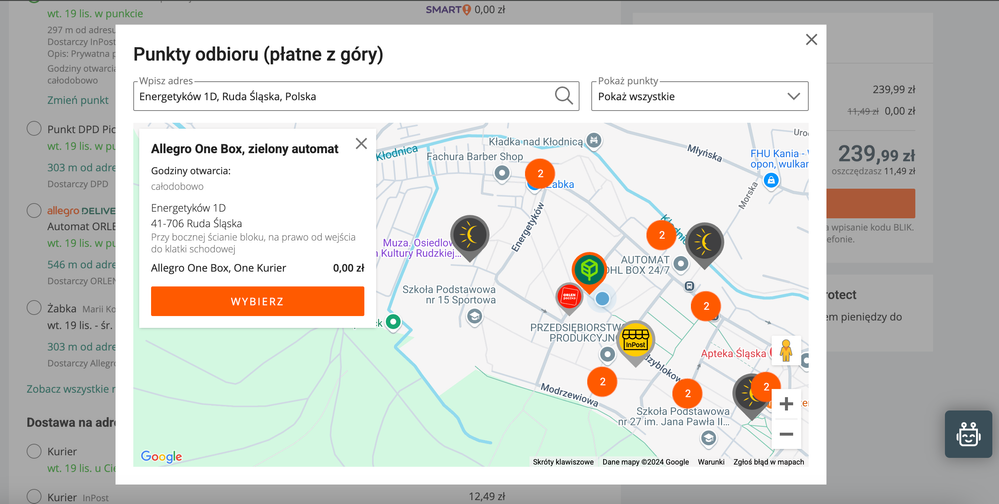Screen dimensions: 999x504
Task: Click the Apteka Śląska pharmacy label
Action: [733, 353]
